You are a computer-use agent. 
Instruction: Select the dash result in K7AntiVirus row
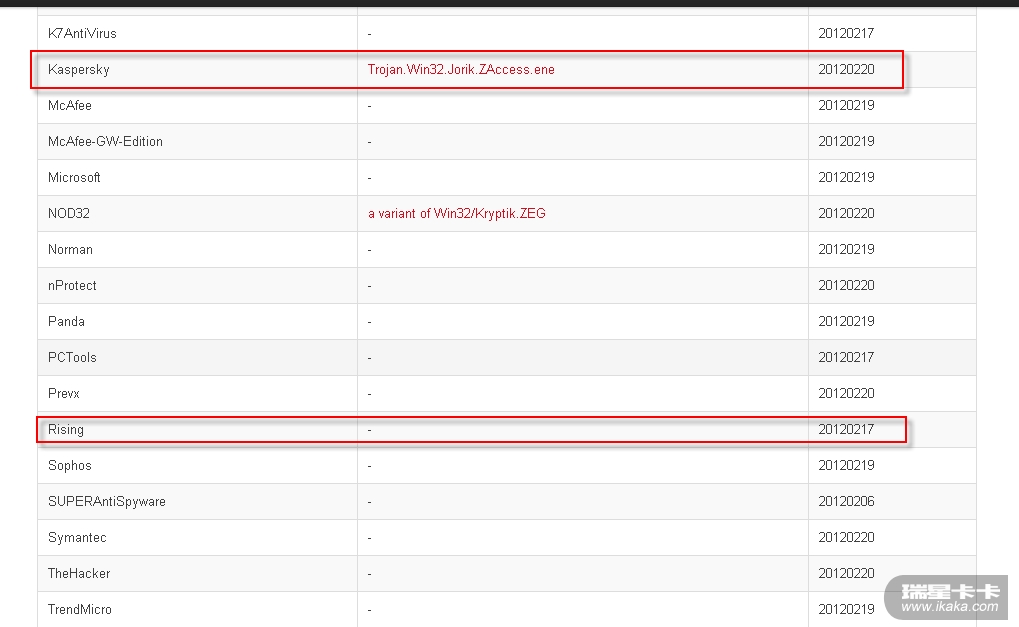[x=370, y=34]
